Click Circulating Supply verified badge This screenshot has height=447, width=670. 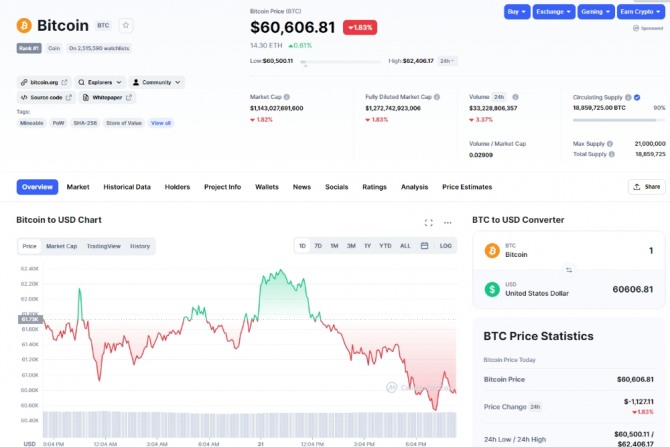[x=637, y=97]
